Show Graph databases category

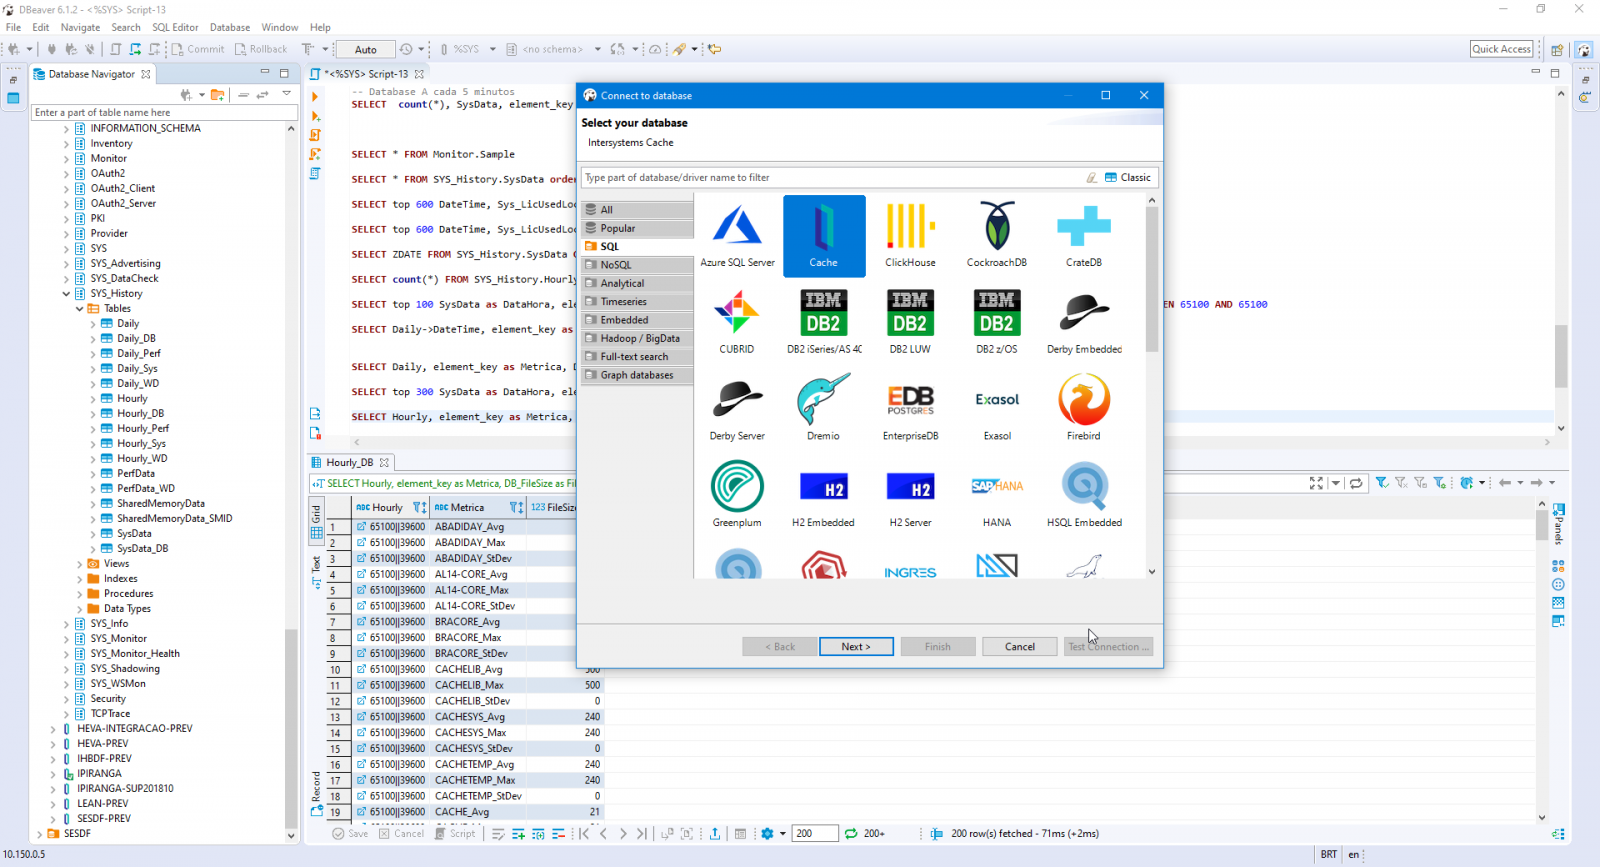point(637,375)
